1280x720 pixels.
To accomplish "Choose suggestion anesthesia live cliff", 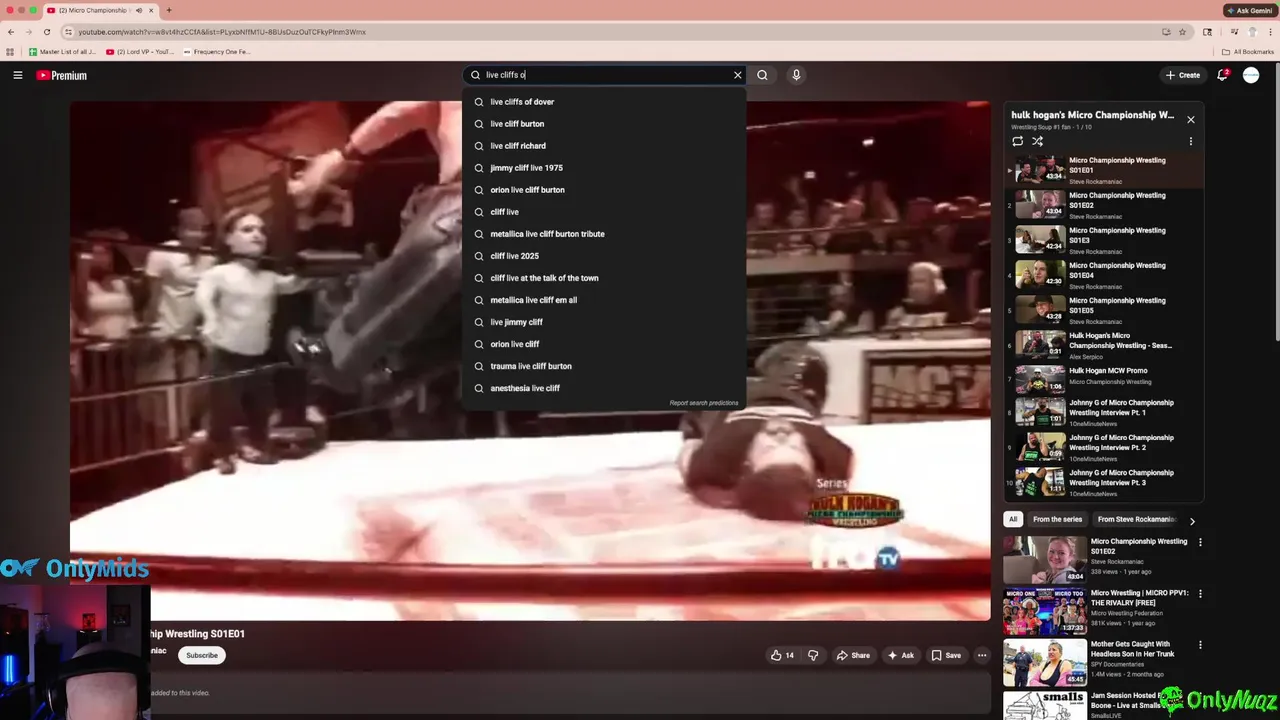I will tap(604, 388).
